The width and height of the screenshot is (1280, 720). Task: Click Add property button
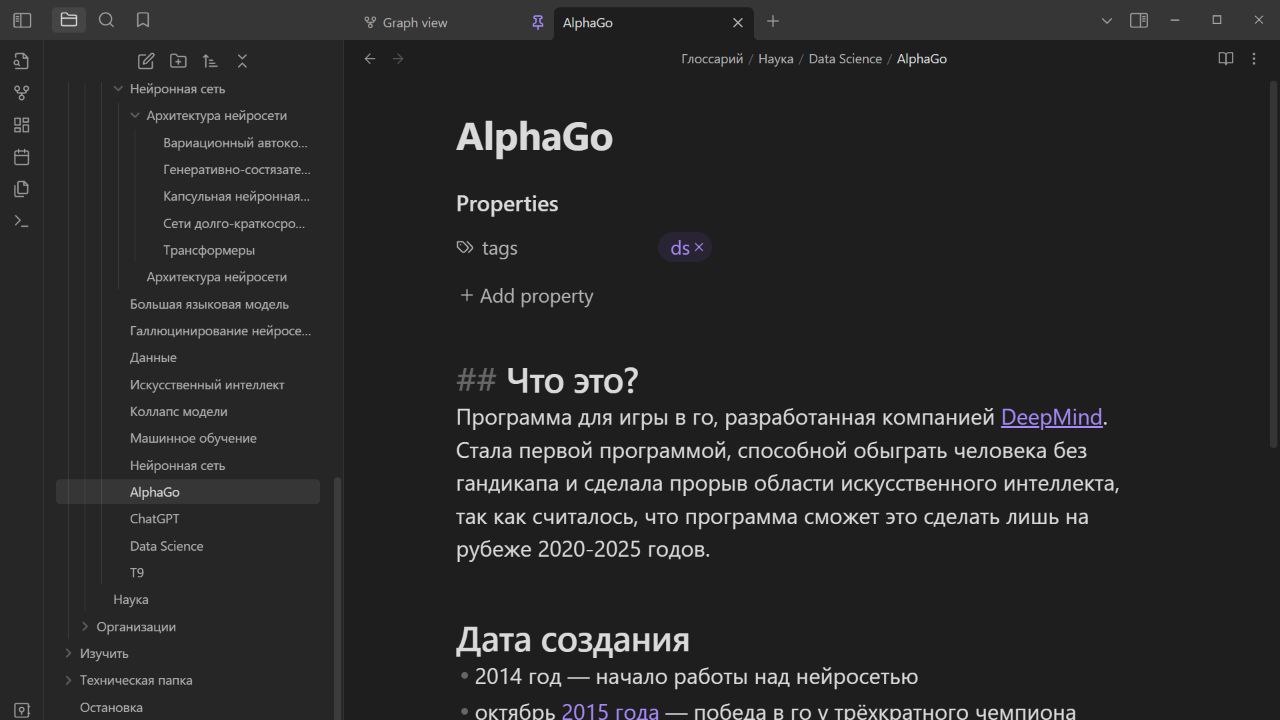526,296
